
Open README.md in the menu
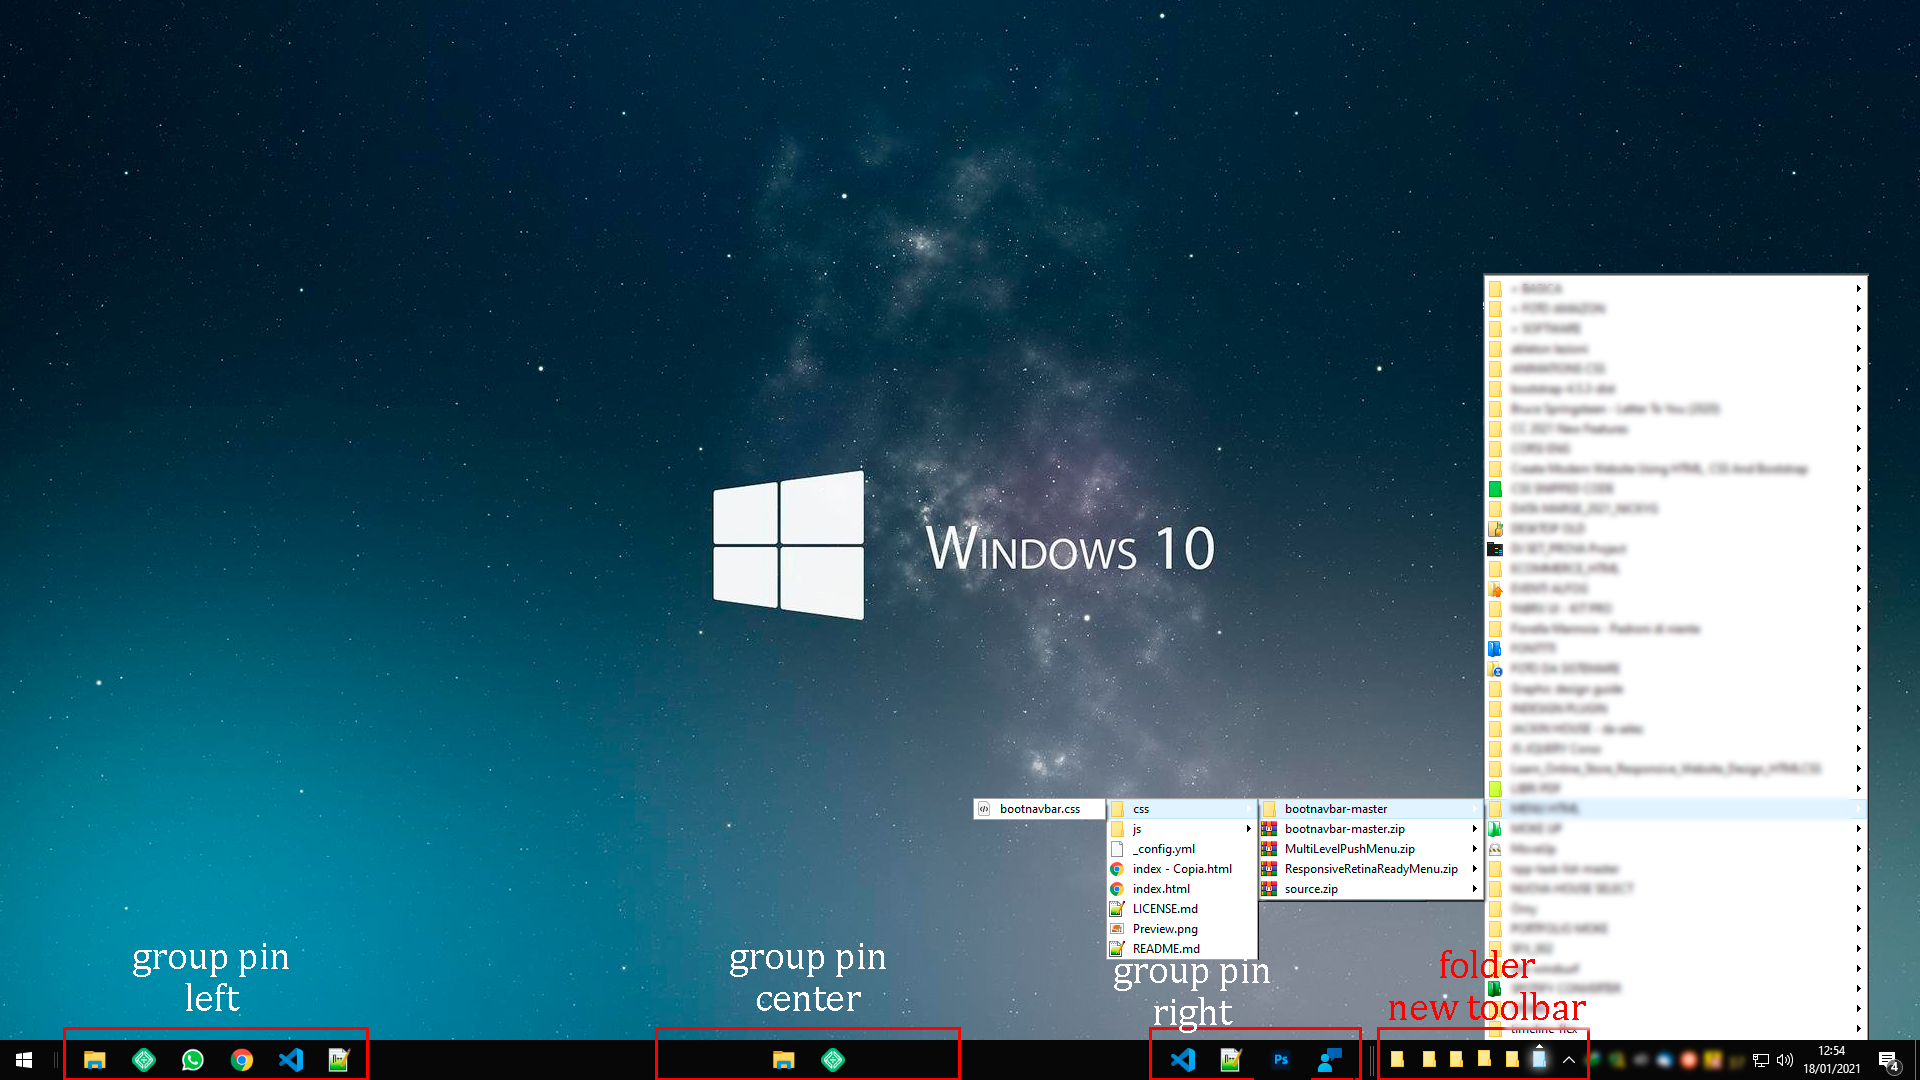coord(1166,949)
